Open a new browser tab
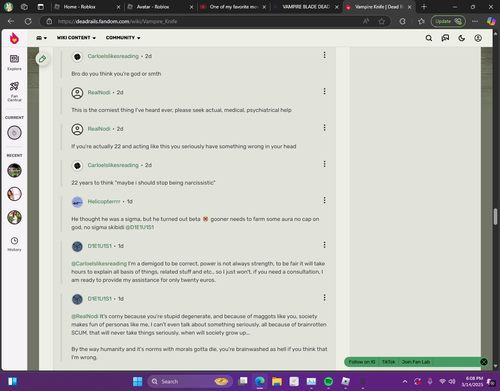The image size is (500, 391). [x=424, y=7]
